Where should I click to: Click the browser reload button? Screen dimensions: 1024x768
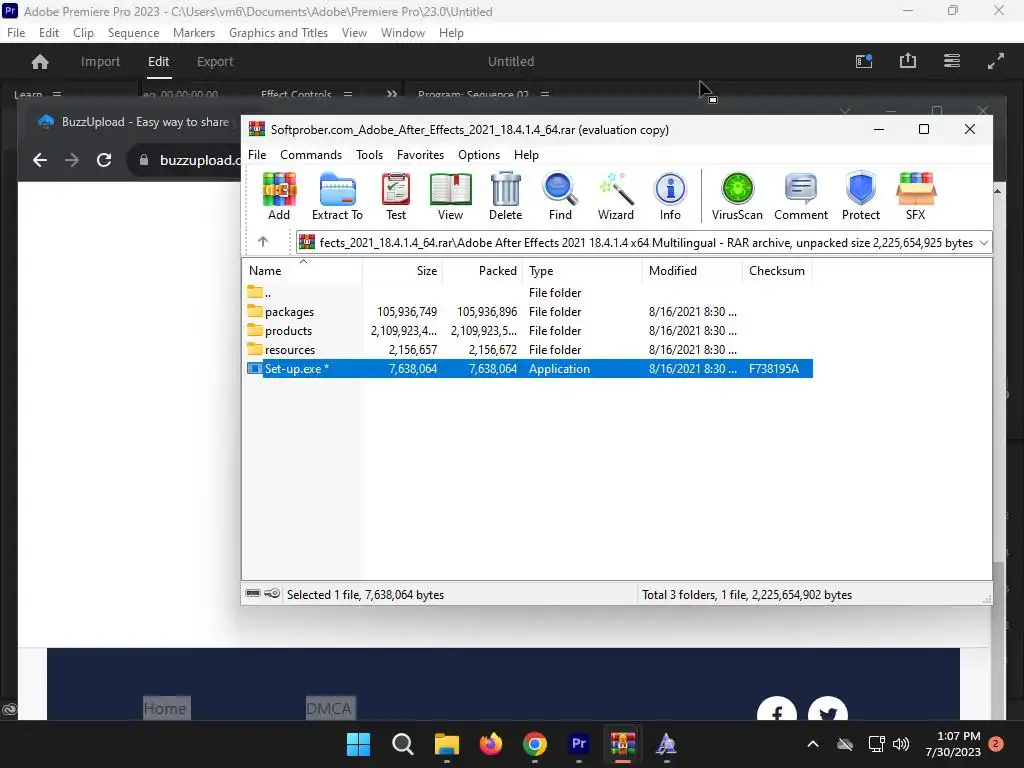pyautogui.click(x=104, y=160)
